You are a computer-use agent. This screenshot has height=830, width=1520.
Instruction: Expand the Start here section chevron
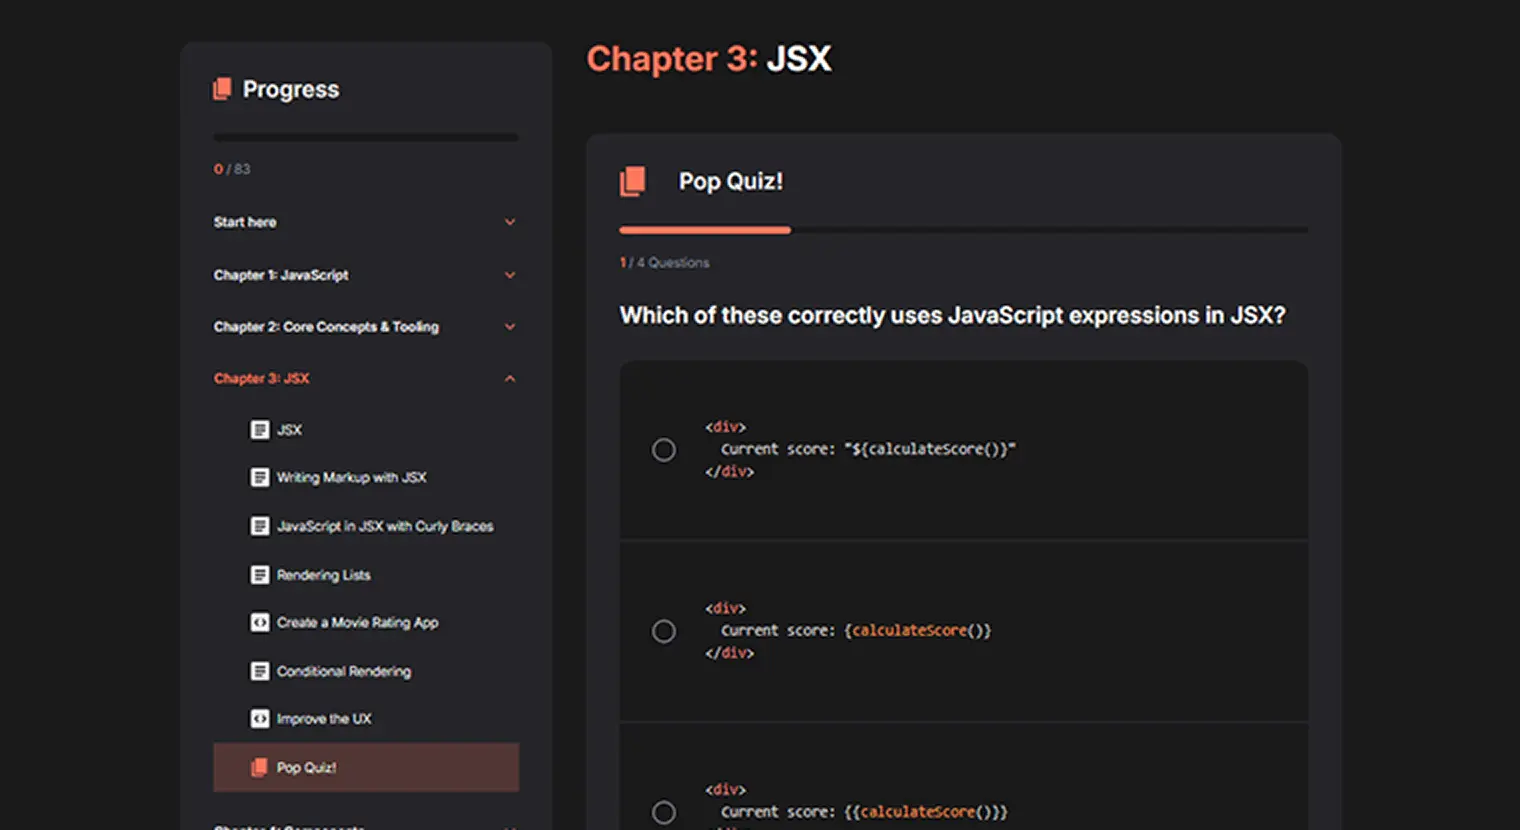coord(510,222)
